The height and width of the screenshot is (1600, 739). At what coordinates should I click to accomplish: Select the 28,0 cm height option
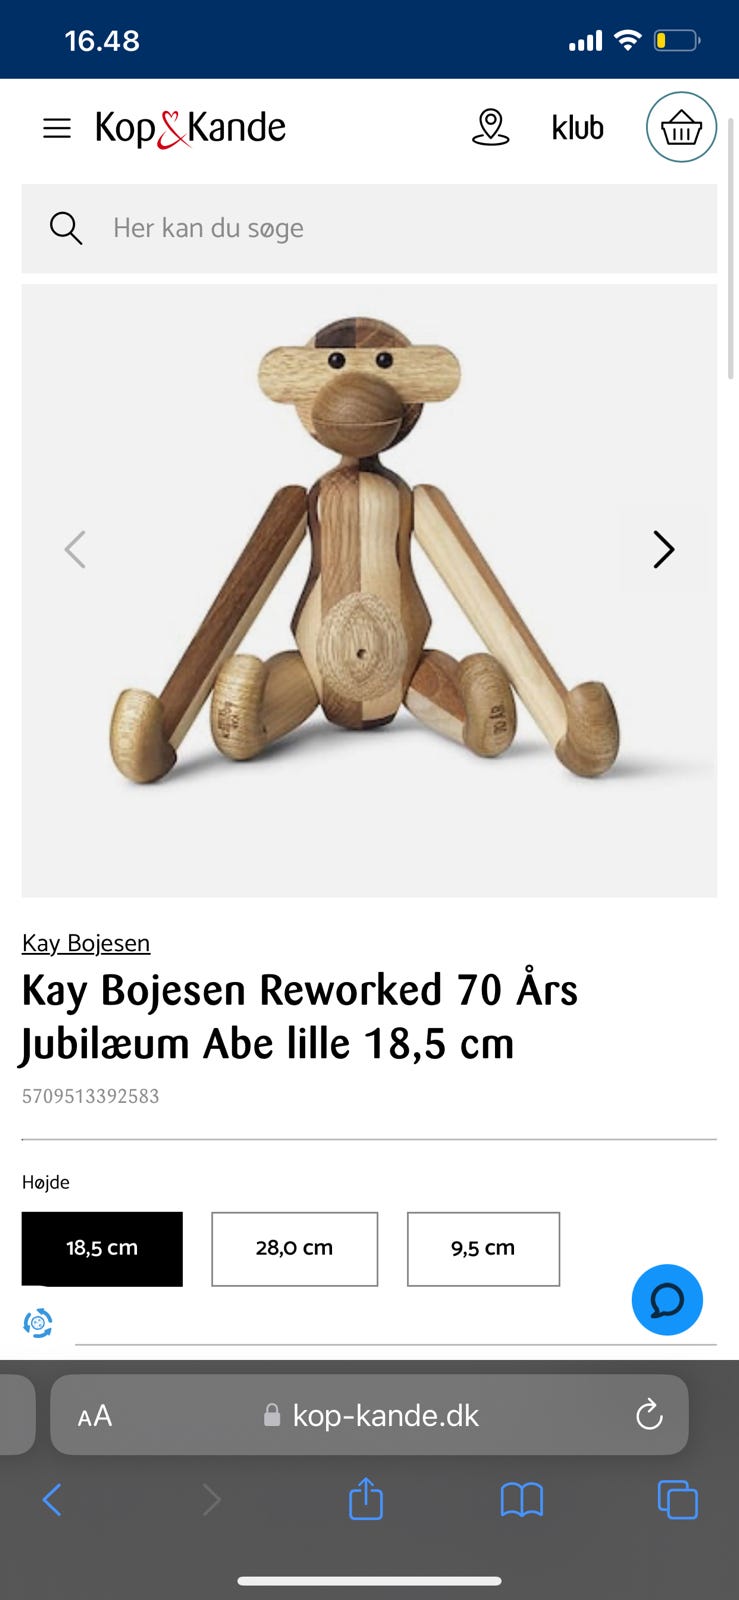294,1248
